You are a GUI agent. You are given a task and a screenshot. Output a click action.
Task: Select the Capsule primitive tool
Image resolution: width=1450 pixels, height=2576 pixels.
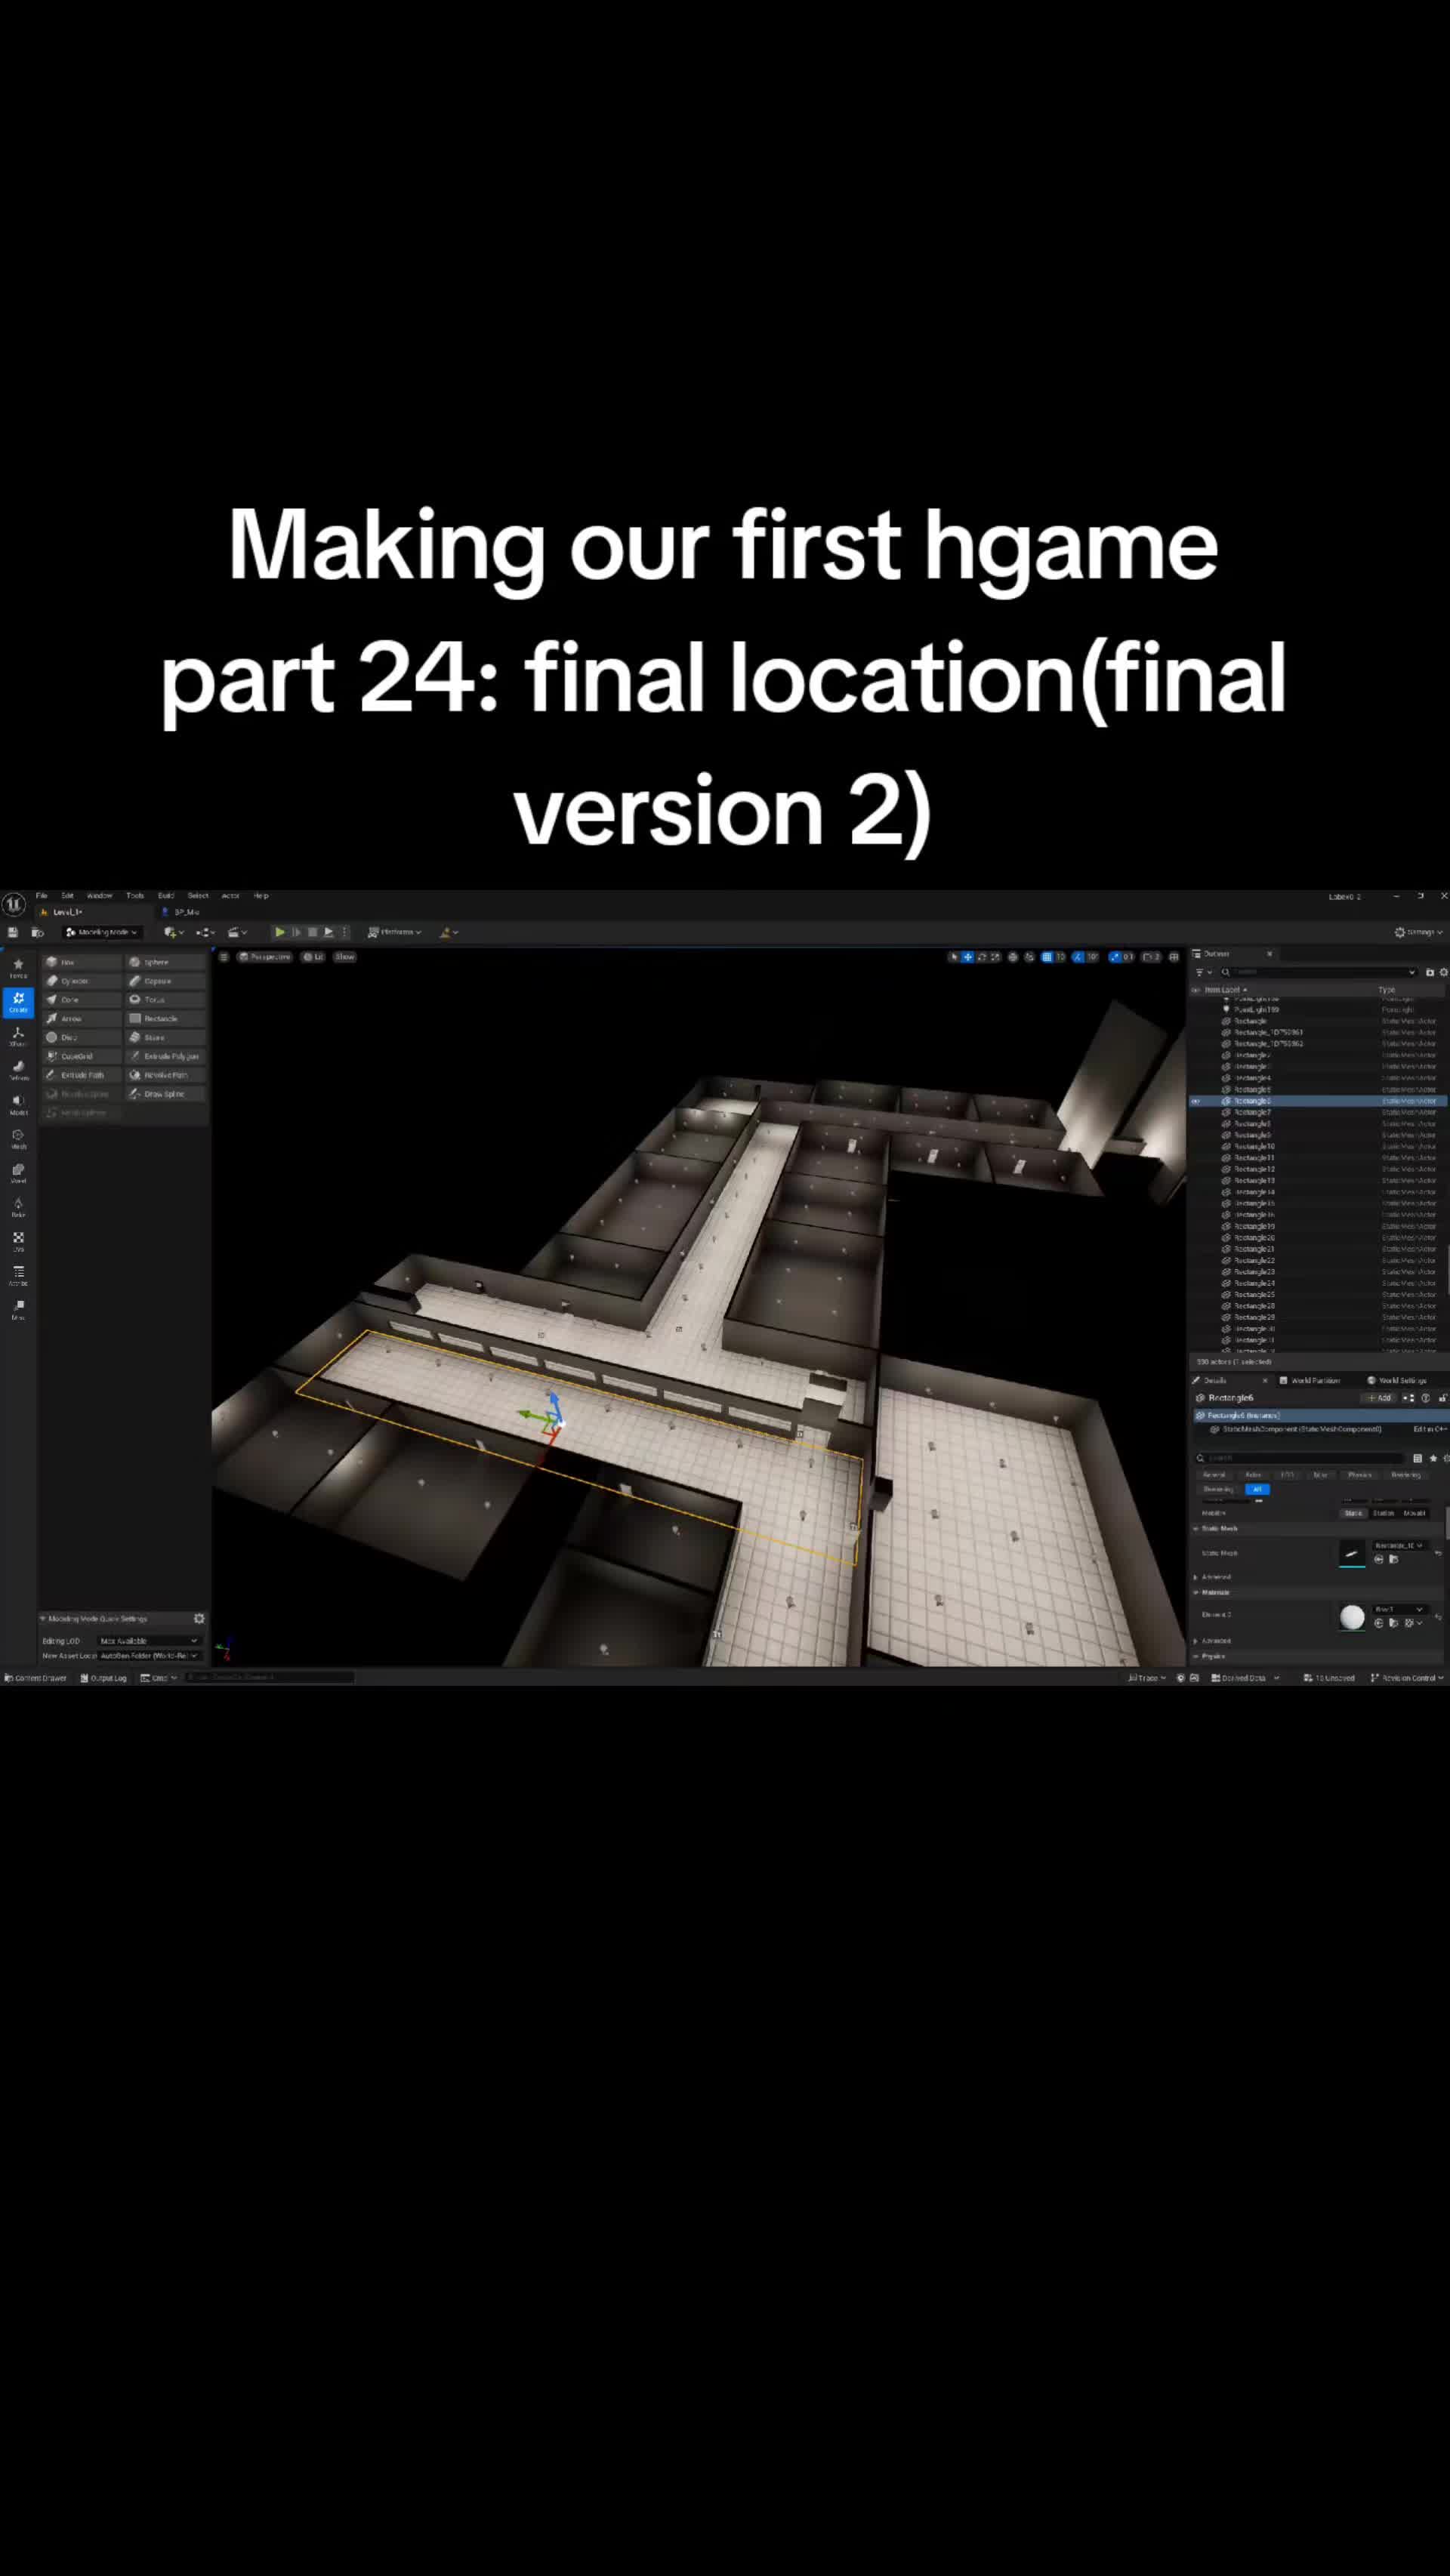165,980
